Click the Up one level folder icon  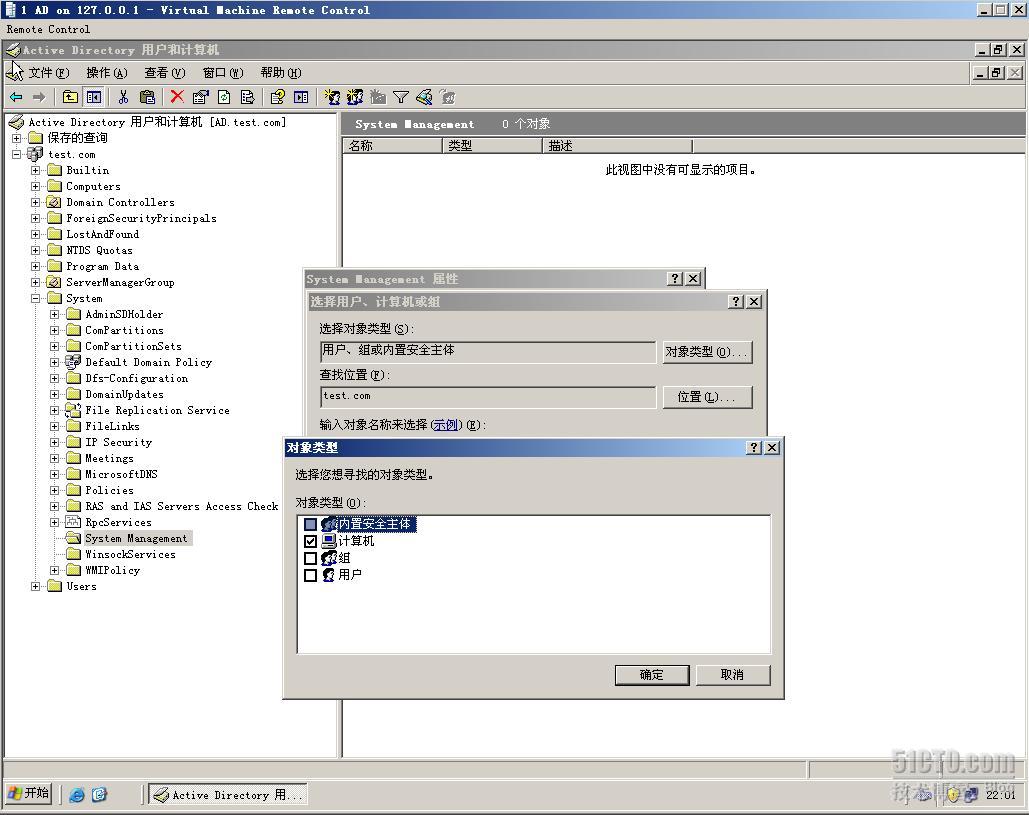coord(70,97)
